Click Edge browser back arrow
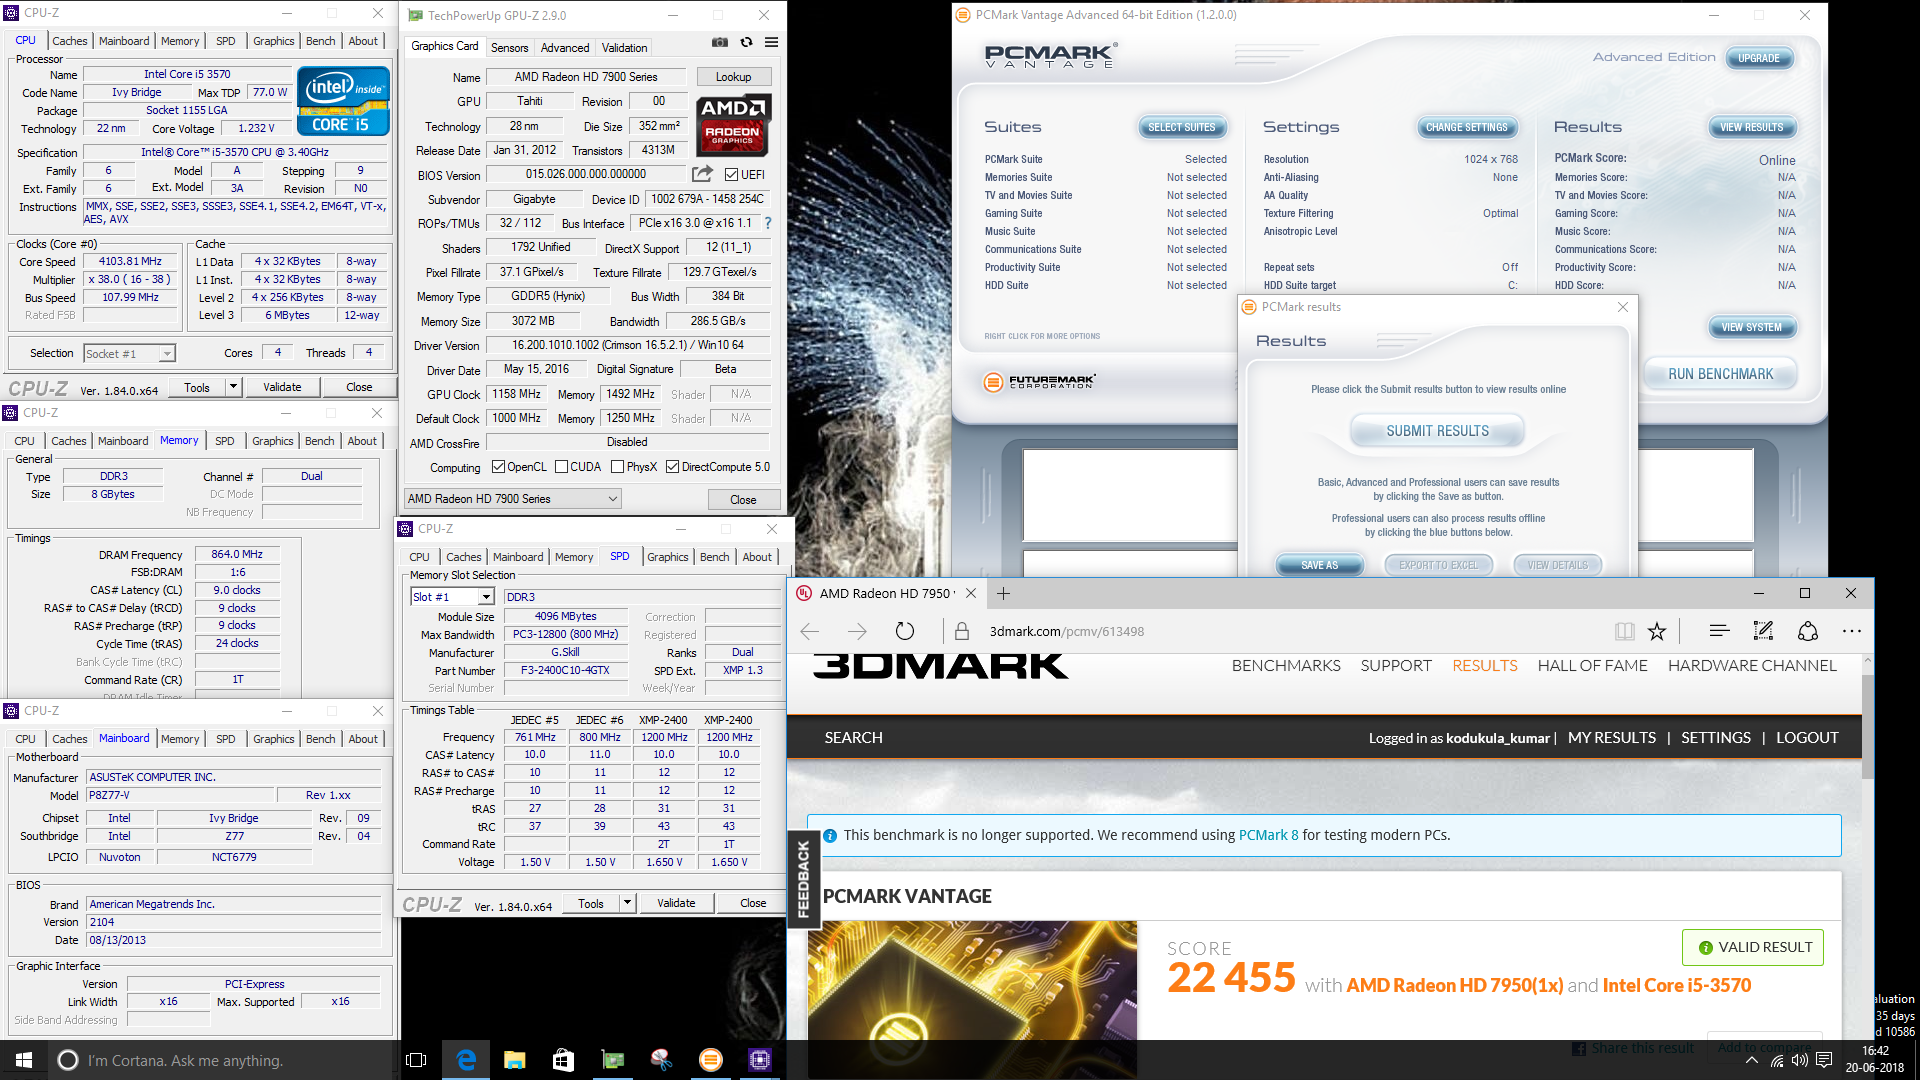The height and width of the screenshot is (1080, 1920). pyautogui.click(x=810, y=631)
